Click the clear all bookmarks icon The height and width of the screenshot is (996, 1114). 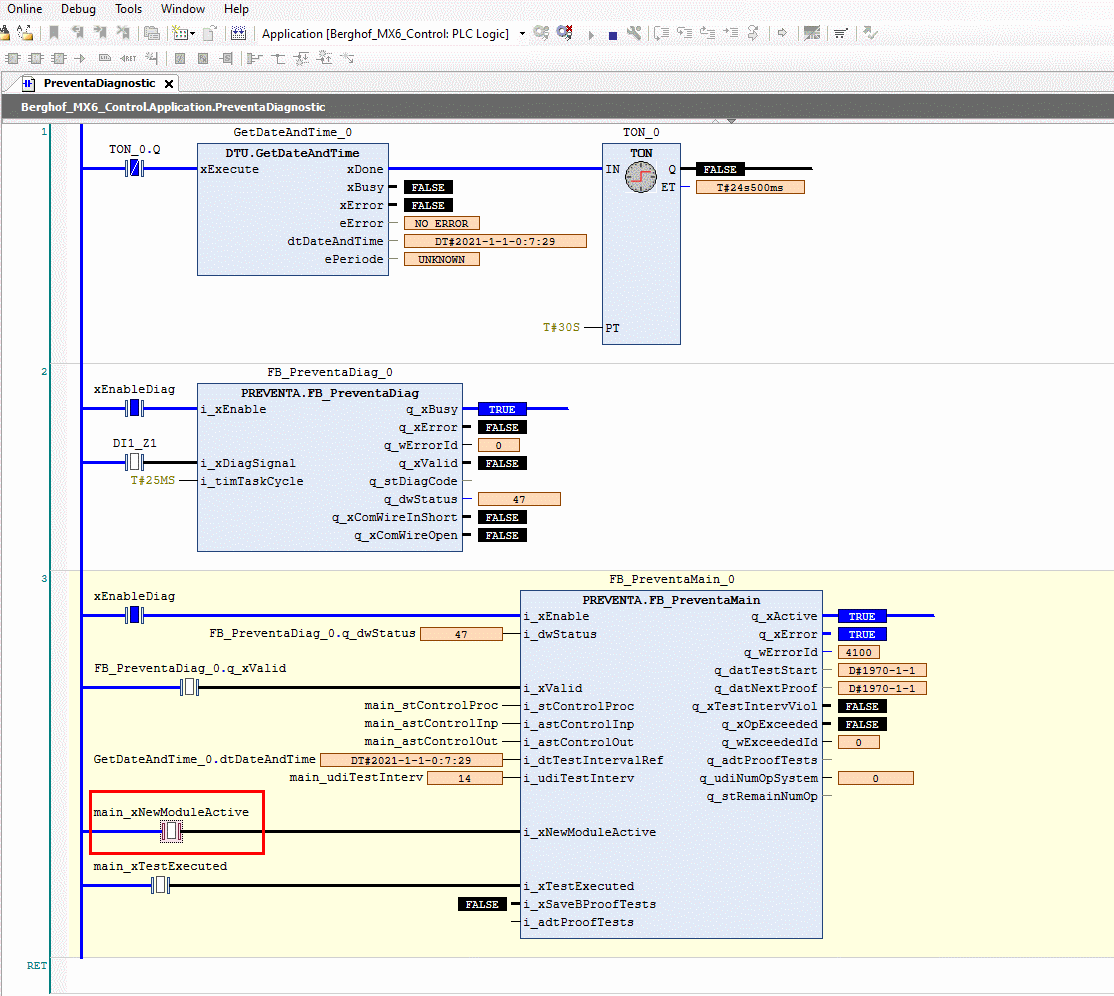click(x=123, y=33)
